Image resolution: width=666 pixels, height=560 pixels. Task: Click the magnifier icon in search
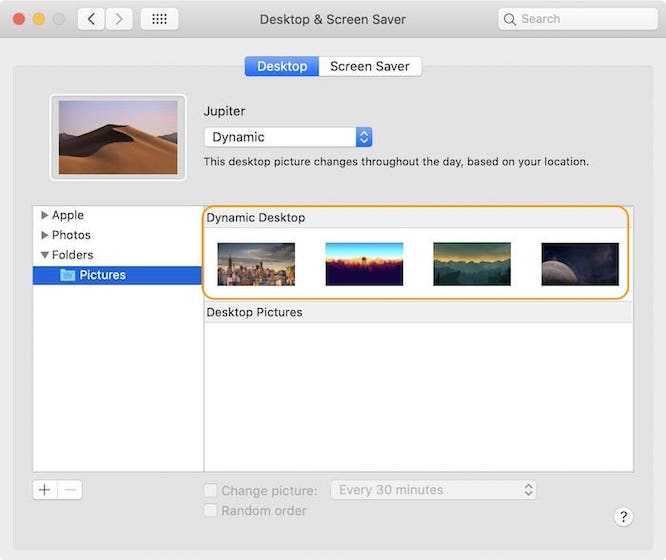point(509,19)
